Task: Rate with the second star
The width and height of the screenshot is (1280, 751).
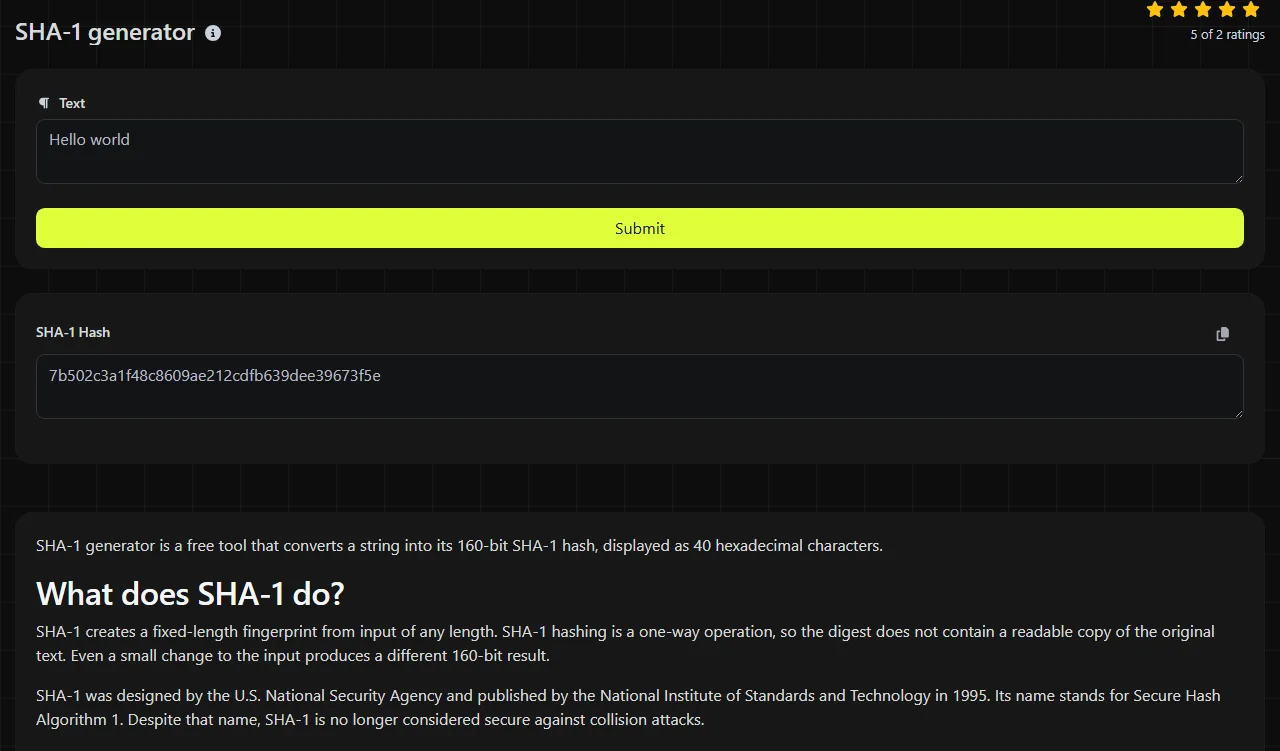Action: [x=1179, y=10]
